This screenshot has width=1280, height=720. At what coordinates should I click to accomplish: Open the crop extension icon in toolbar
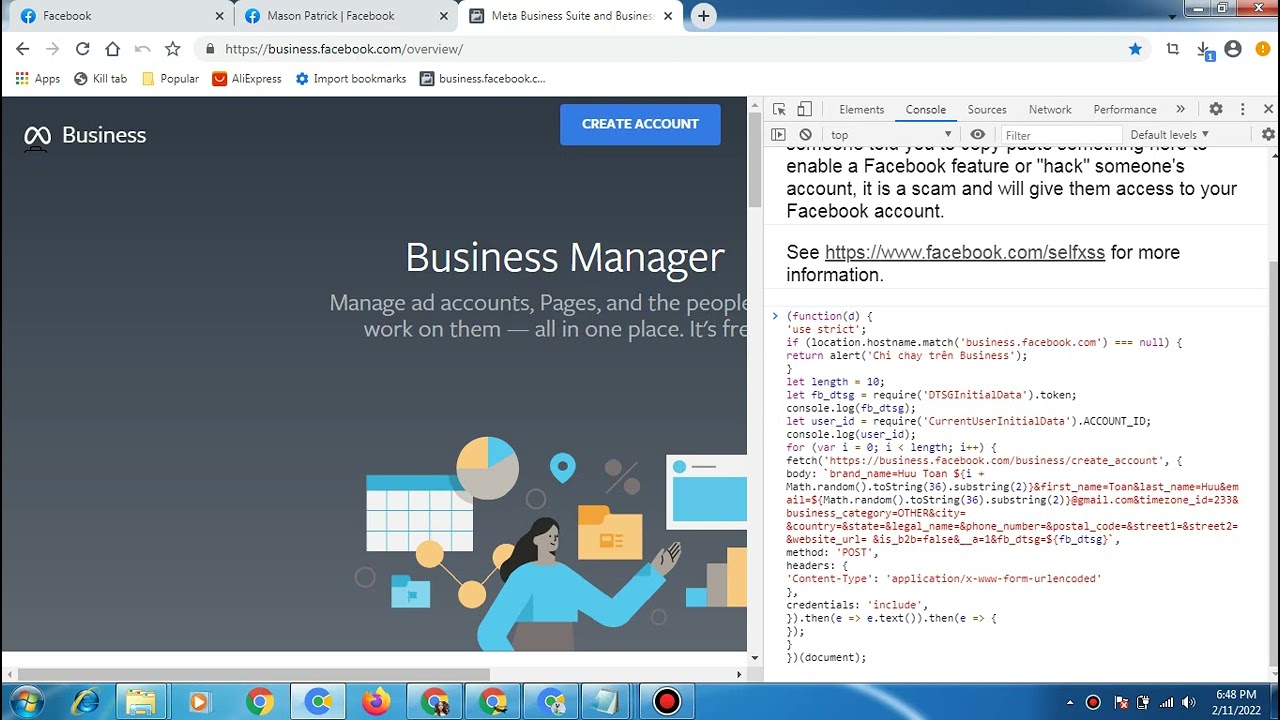(x=1173, y=49)
